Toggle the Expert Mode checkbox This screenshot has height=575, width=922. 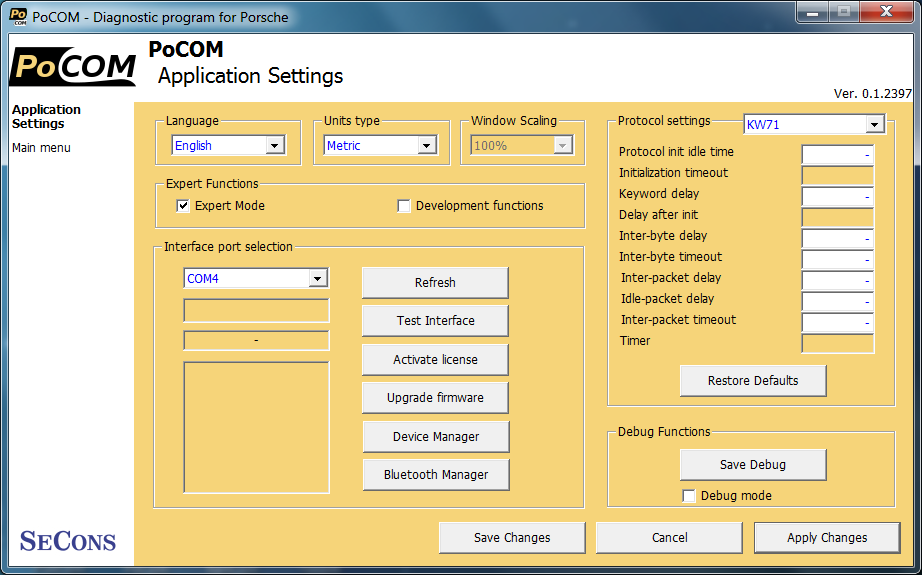coord(183,206)
